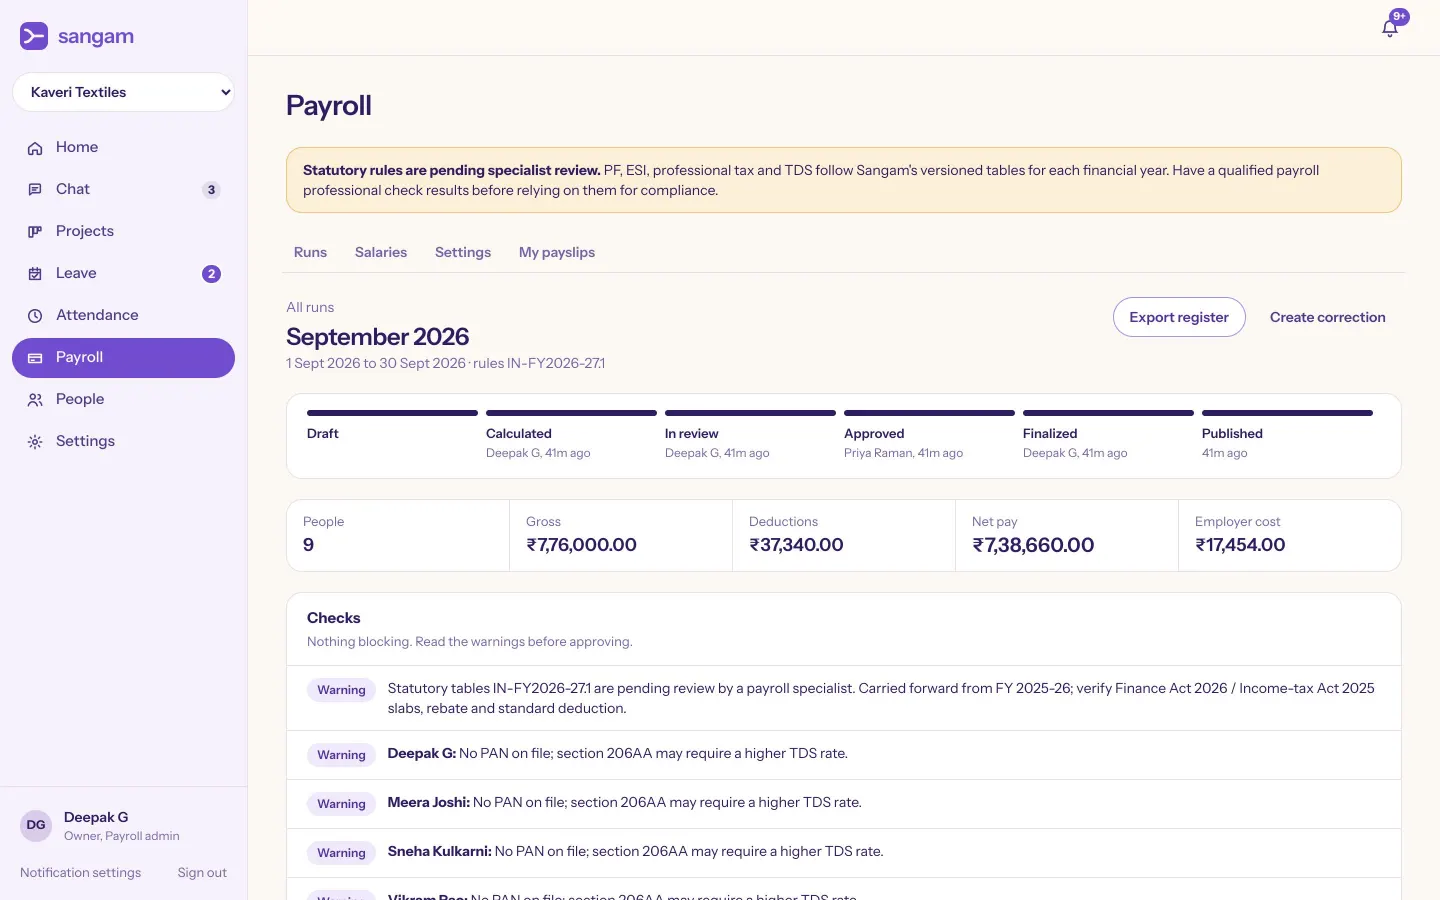Click the People sidebar icon
This screenshot has width=1440, height=900.
click(x=35, y=400)
